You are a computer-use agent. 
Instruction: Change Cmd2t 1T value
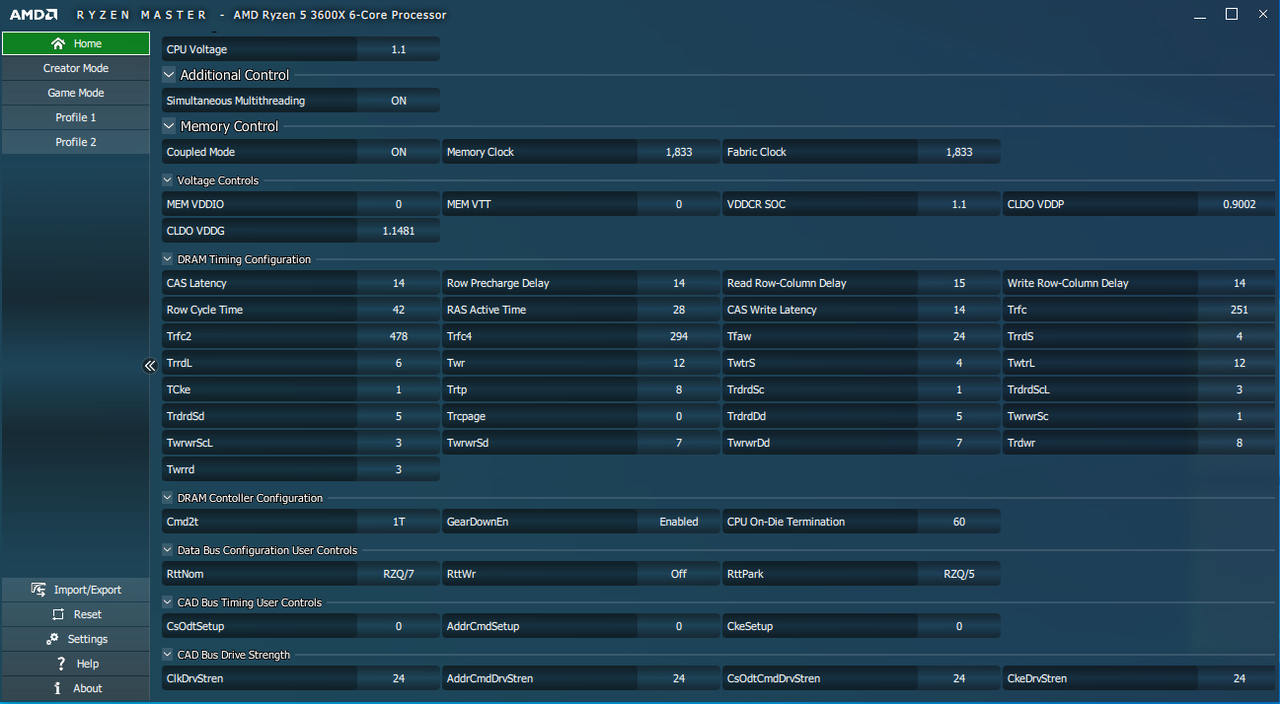(399, 522)
